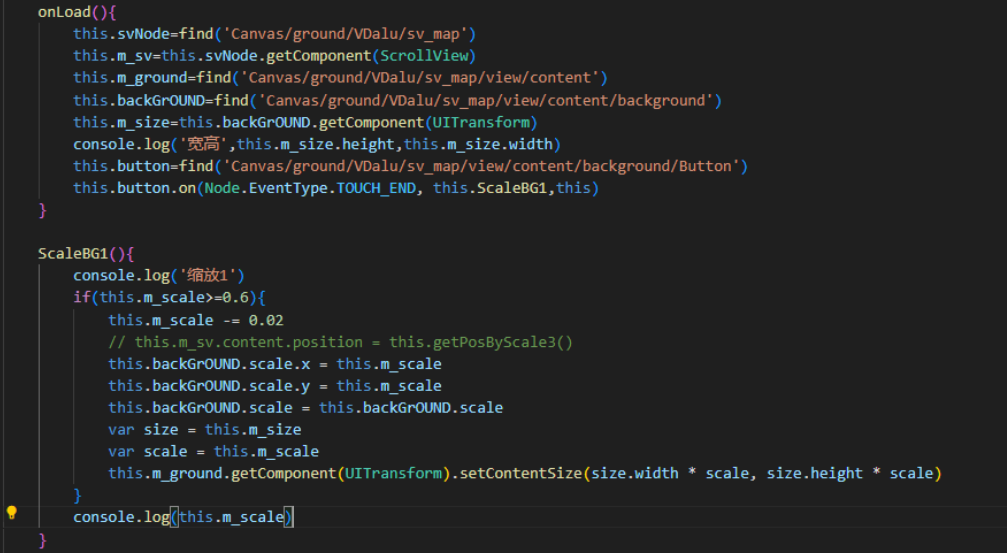This screenshot has height=553, width=1007.
Task: Click button in the this.button=find line
Action: pos(143,166)
